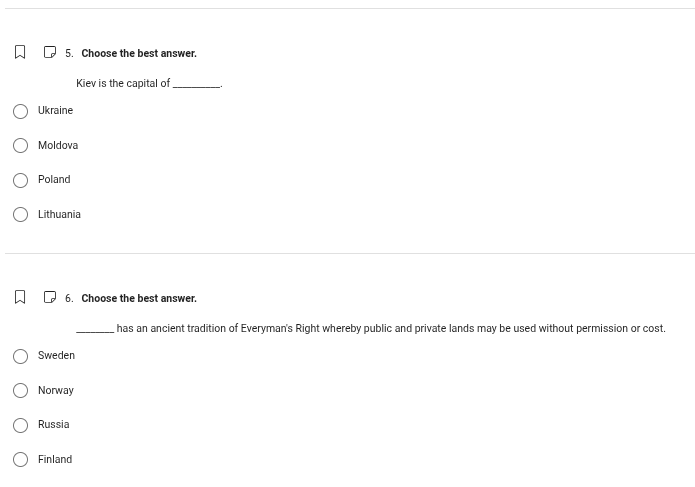The height and width of the screenshot is (487, 695).
Task: Choose Moldova as the answer
Action: point(20,146)
